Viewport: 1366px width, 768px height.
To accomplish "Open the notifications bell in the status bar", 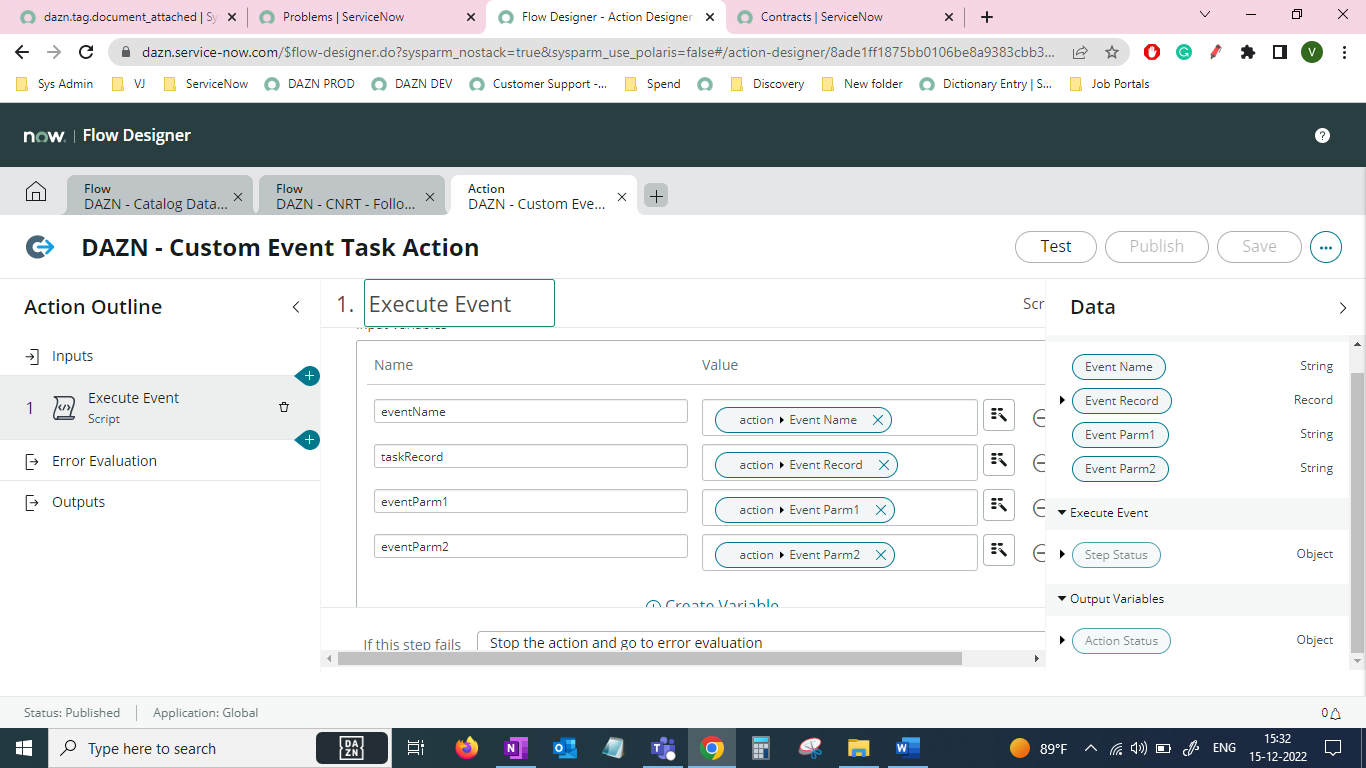I will point(1333,713).
